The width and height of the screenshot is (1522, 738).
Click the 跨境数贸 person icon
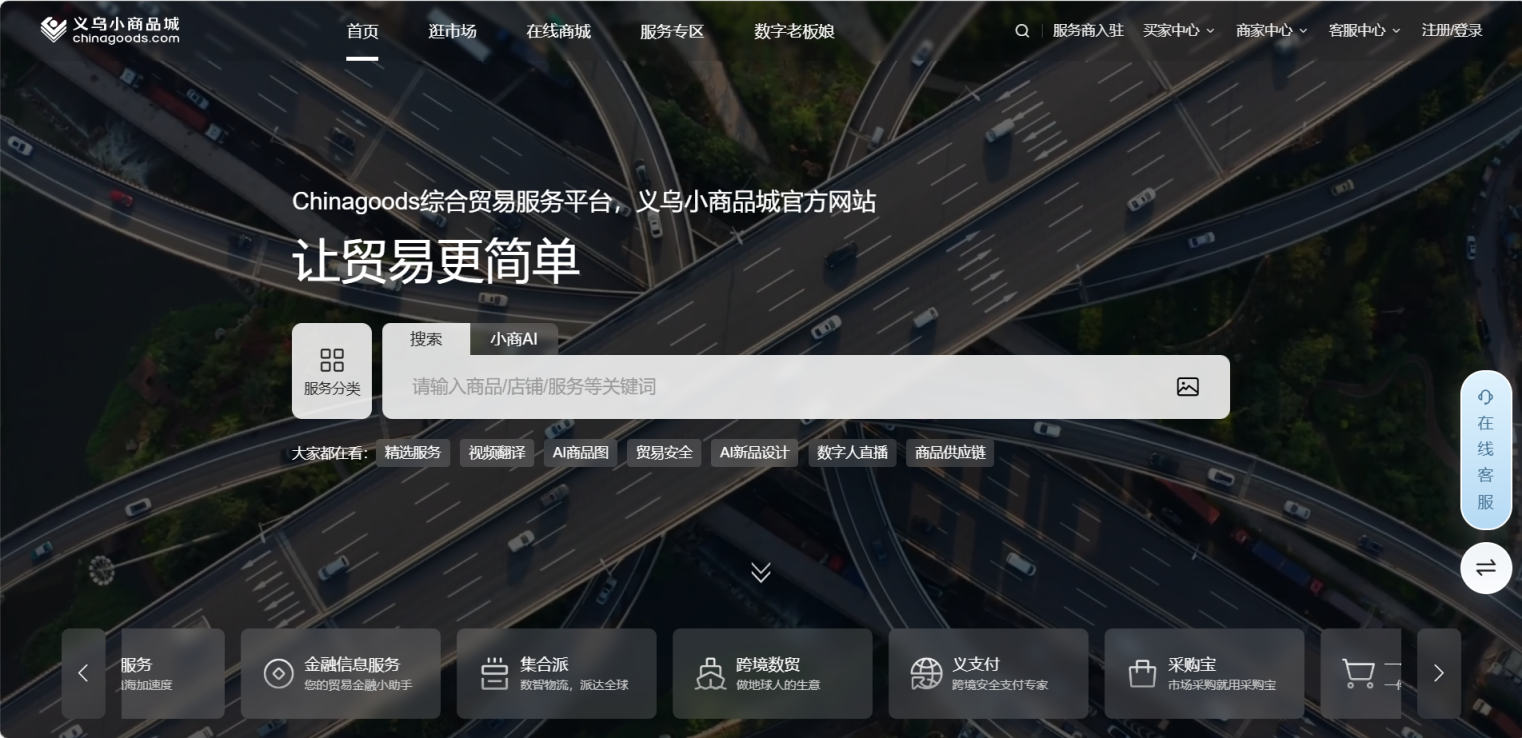710,673
